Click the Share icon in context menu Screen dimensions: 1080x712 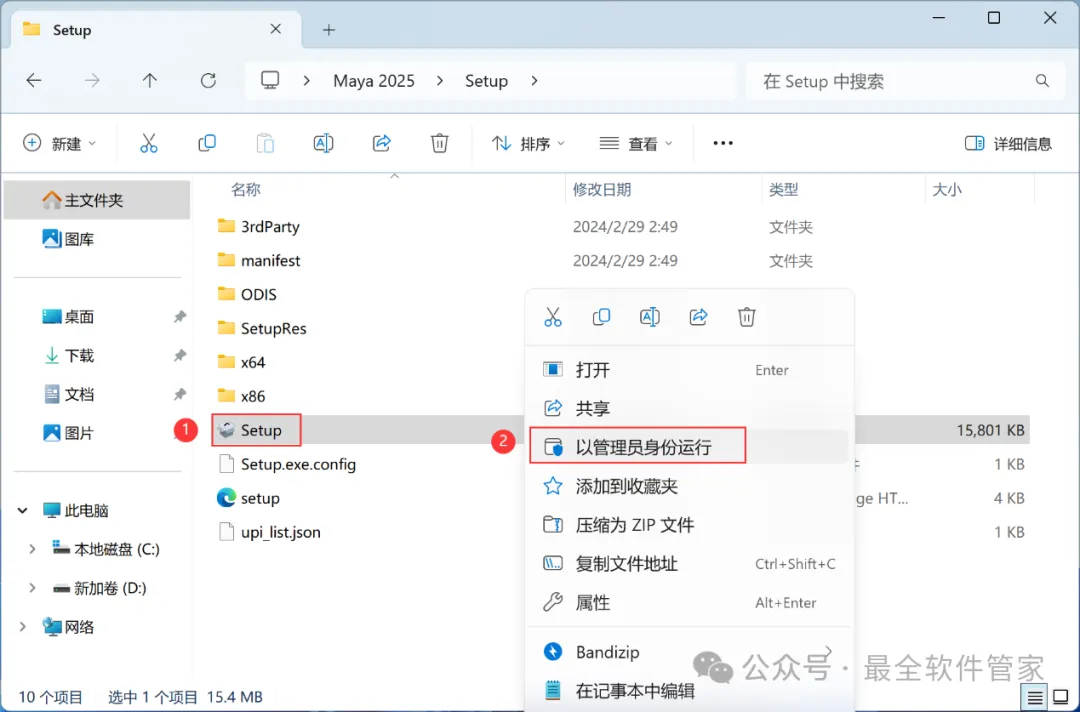[698, 317]
